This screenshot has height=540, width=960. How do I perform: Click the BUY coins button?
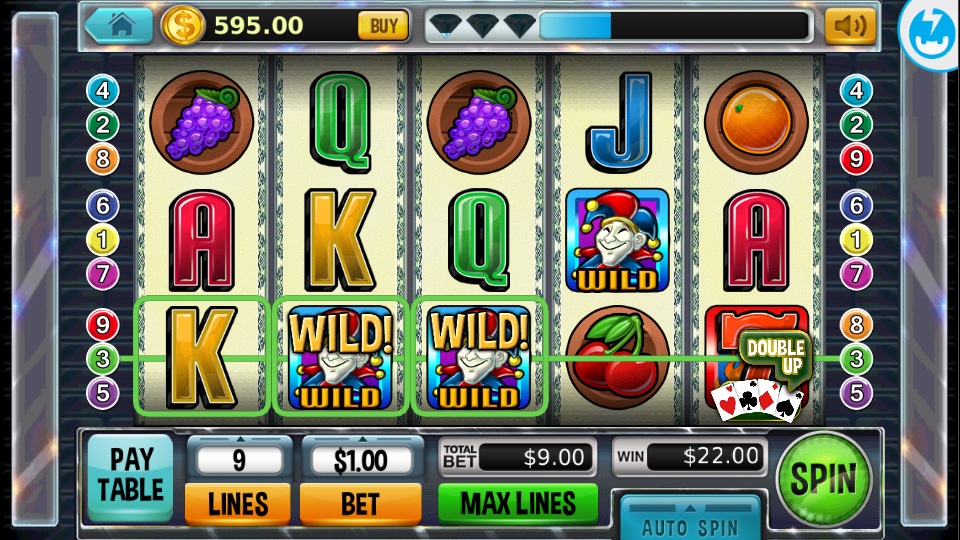[383, 26]
